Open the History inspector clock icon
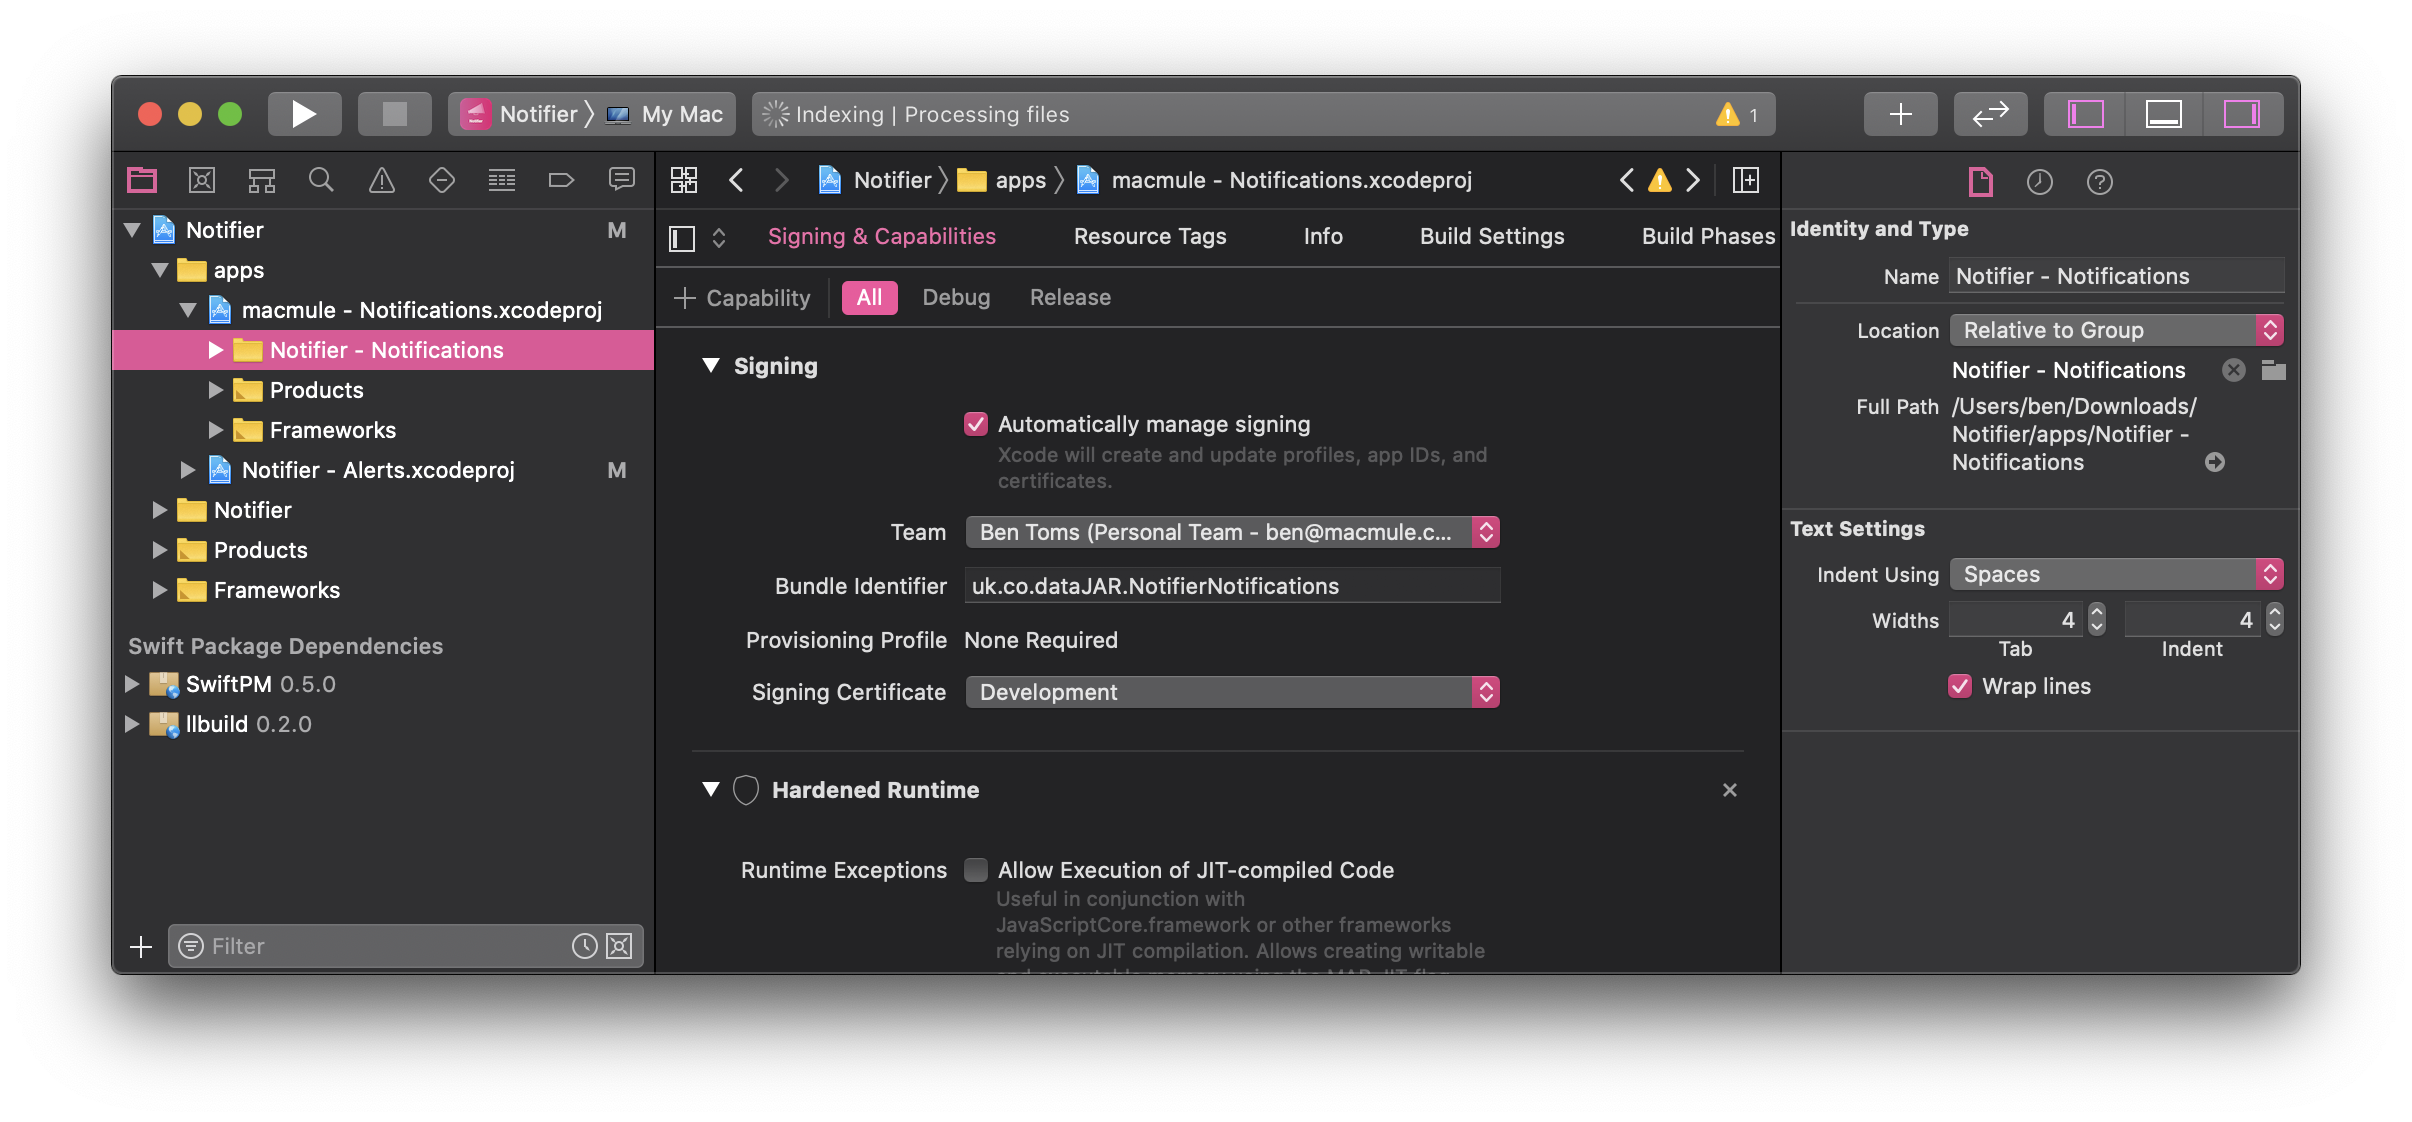Screen dimensions: 2412x1122 pyautogui.click(x=2039, y=182)
